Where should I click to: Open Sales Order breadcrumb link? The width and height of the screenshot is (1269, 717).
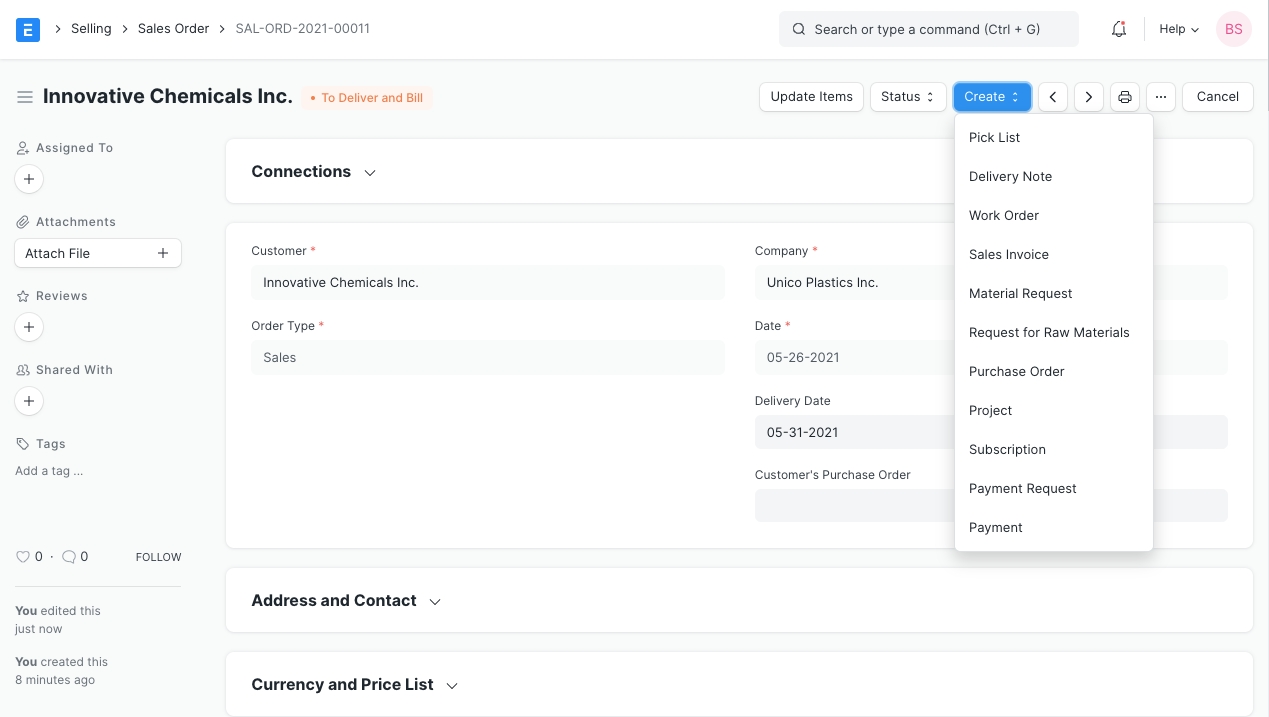(173, 29)
